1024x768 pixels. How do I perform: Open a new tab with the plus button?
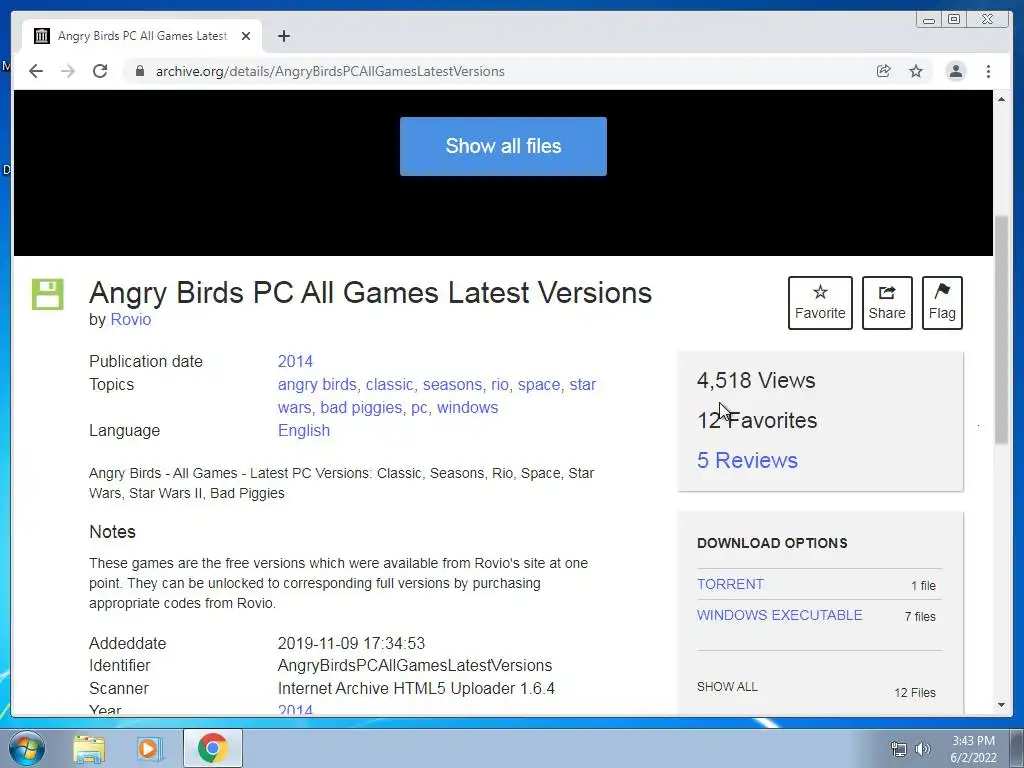tap(283, 36)
